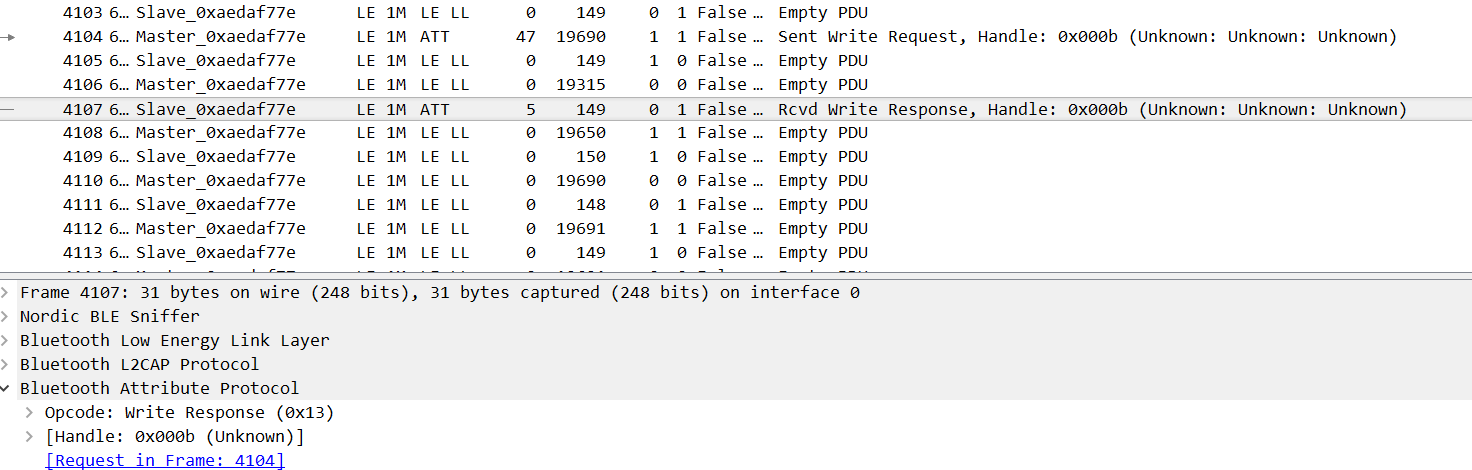Select packet 4106 from Master
This screenshot has width=1472, height=470.
[600, 85]
